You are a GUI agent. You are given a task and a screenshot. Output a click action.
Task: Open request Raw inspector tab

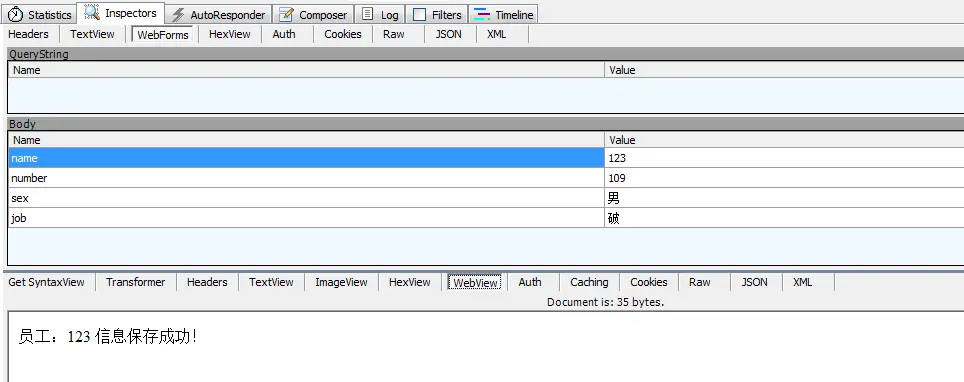coord(393,34)
